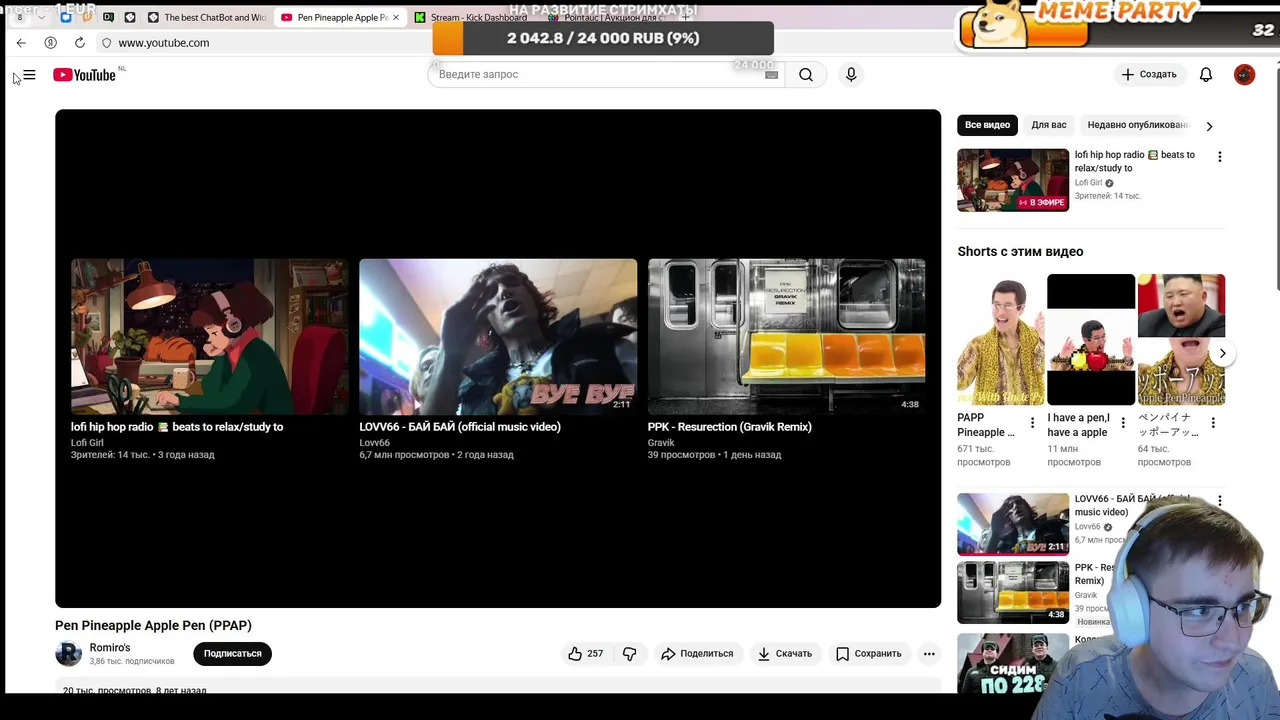Open 'I have a pen' short thumbnail
This screenshot has width=1280, height=720.
[1091, 339]
